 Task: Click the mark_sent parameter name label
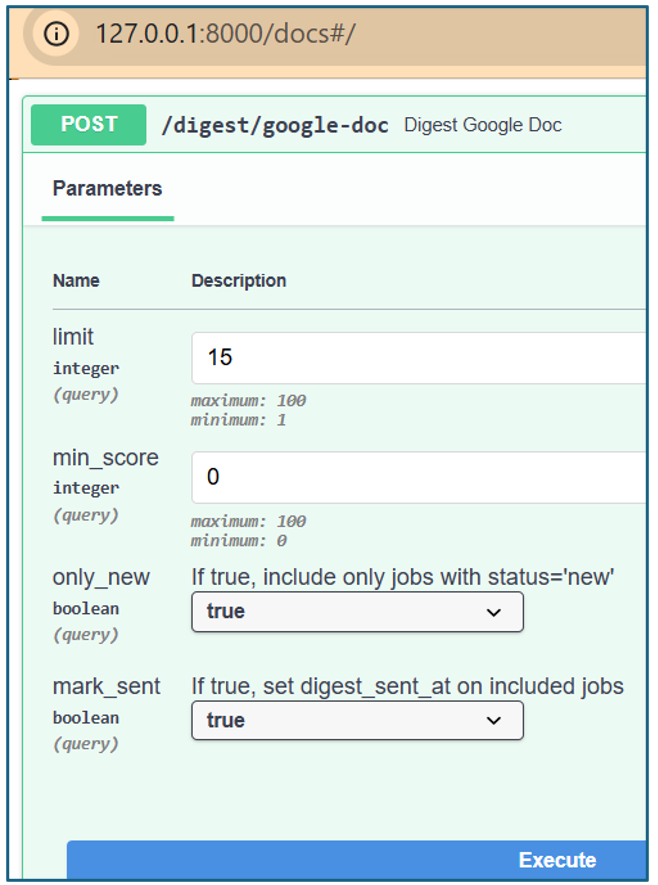[x=106, y=686]
